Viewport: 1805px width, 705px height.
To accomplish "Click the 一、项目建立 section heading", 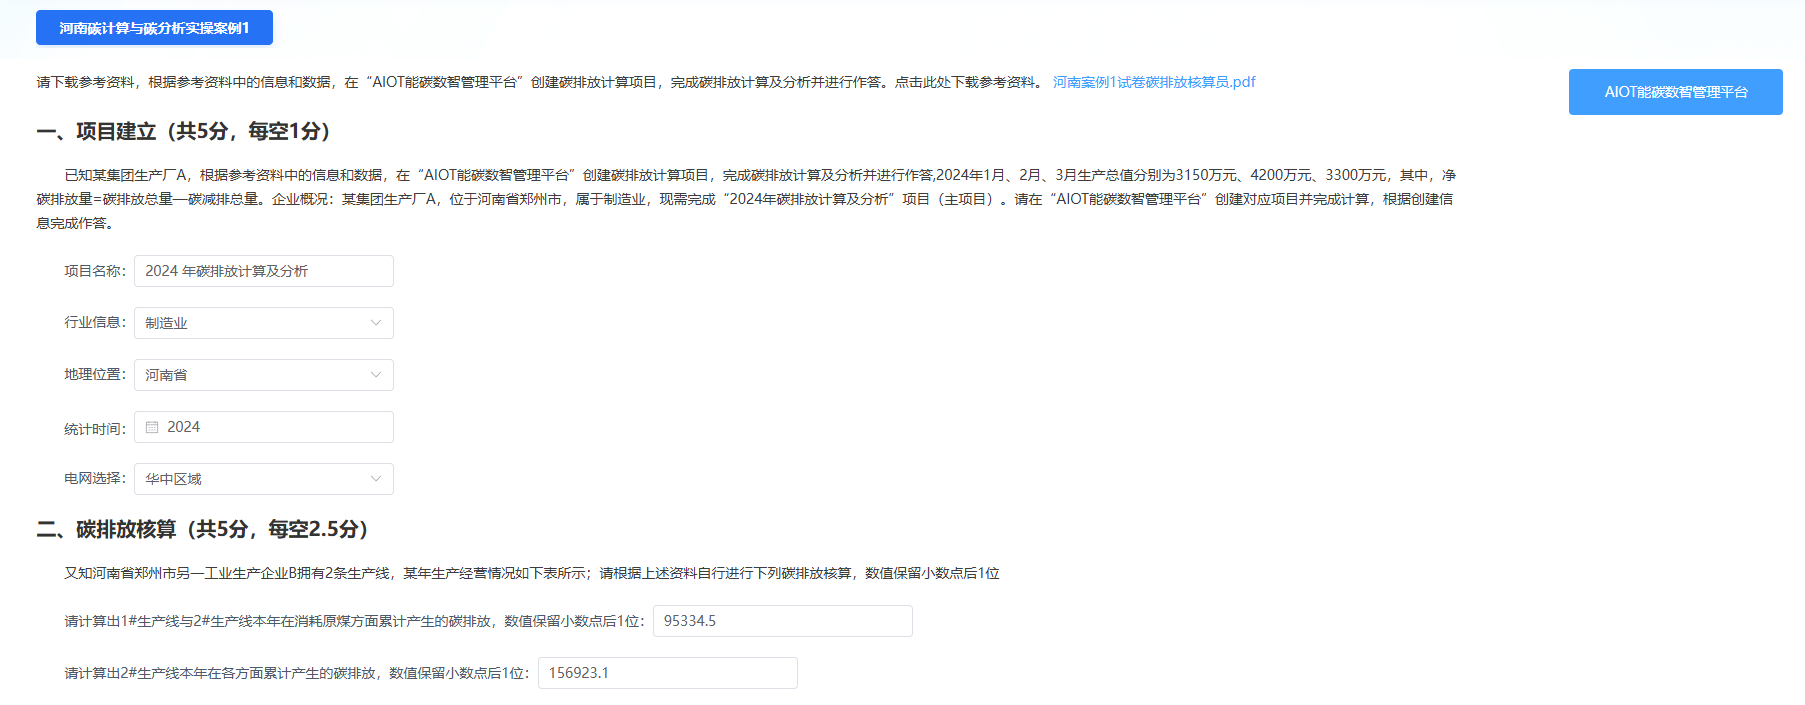I will [184, 131].
